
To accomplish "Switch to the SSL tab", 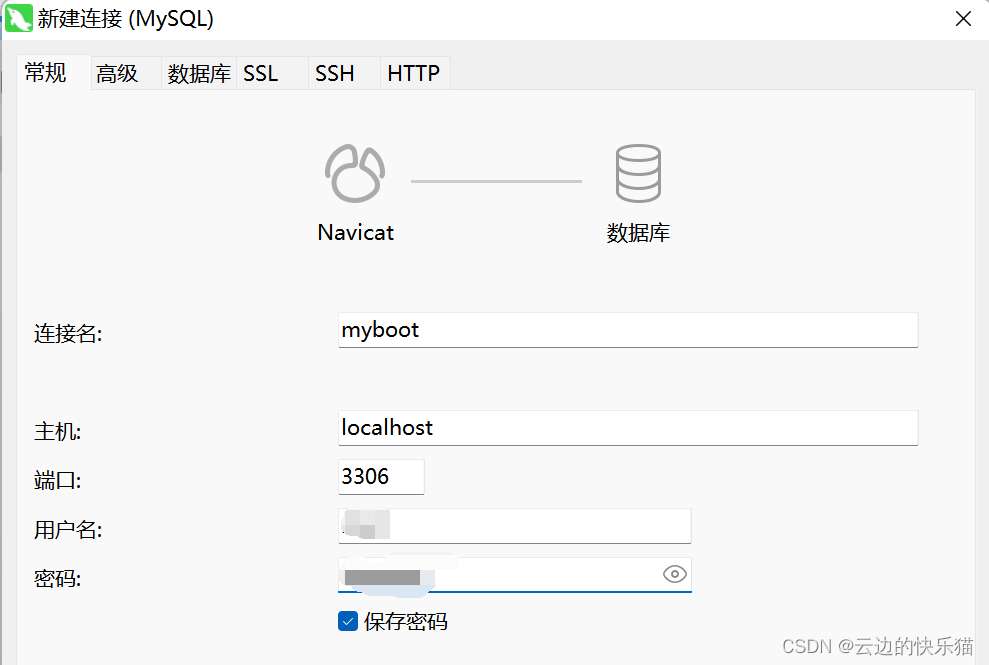I will click(272, 73).
